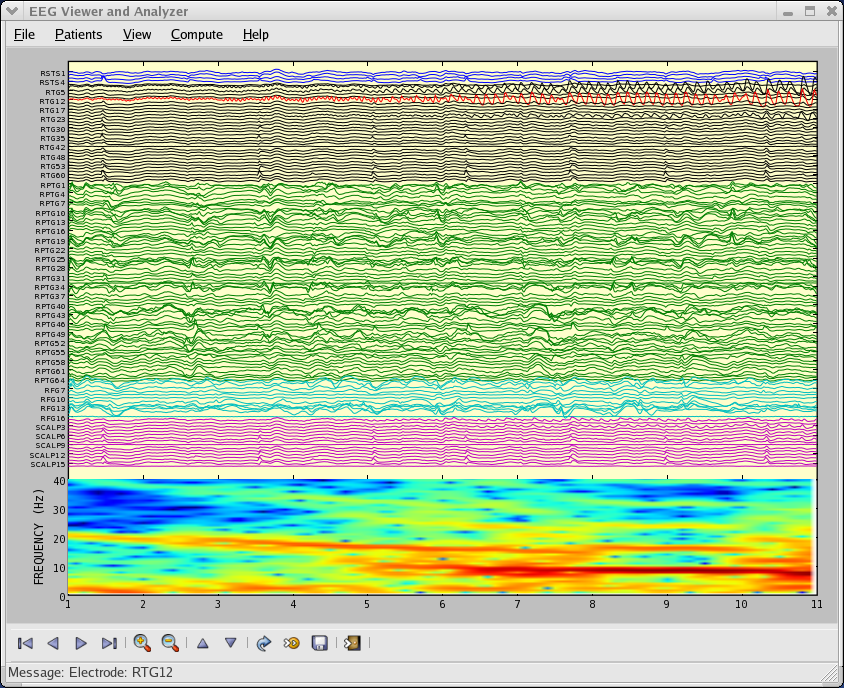This screenshot has width=844, height=688.
Task: Click the red RTG12 electrode trace label
Action: tap(53, 101)
